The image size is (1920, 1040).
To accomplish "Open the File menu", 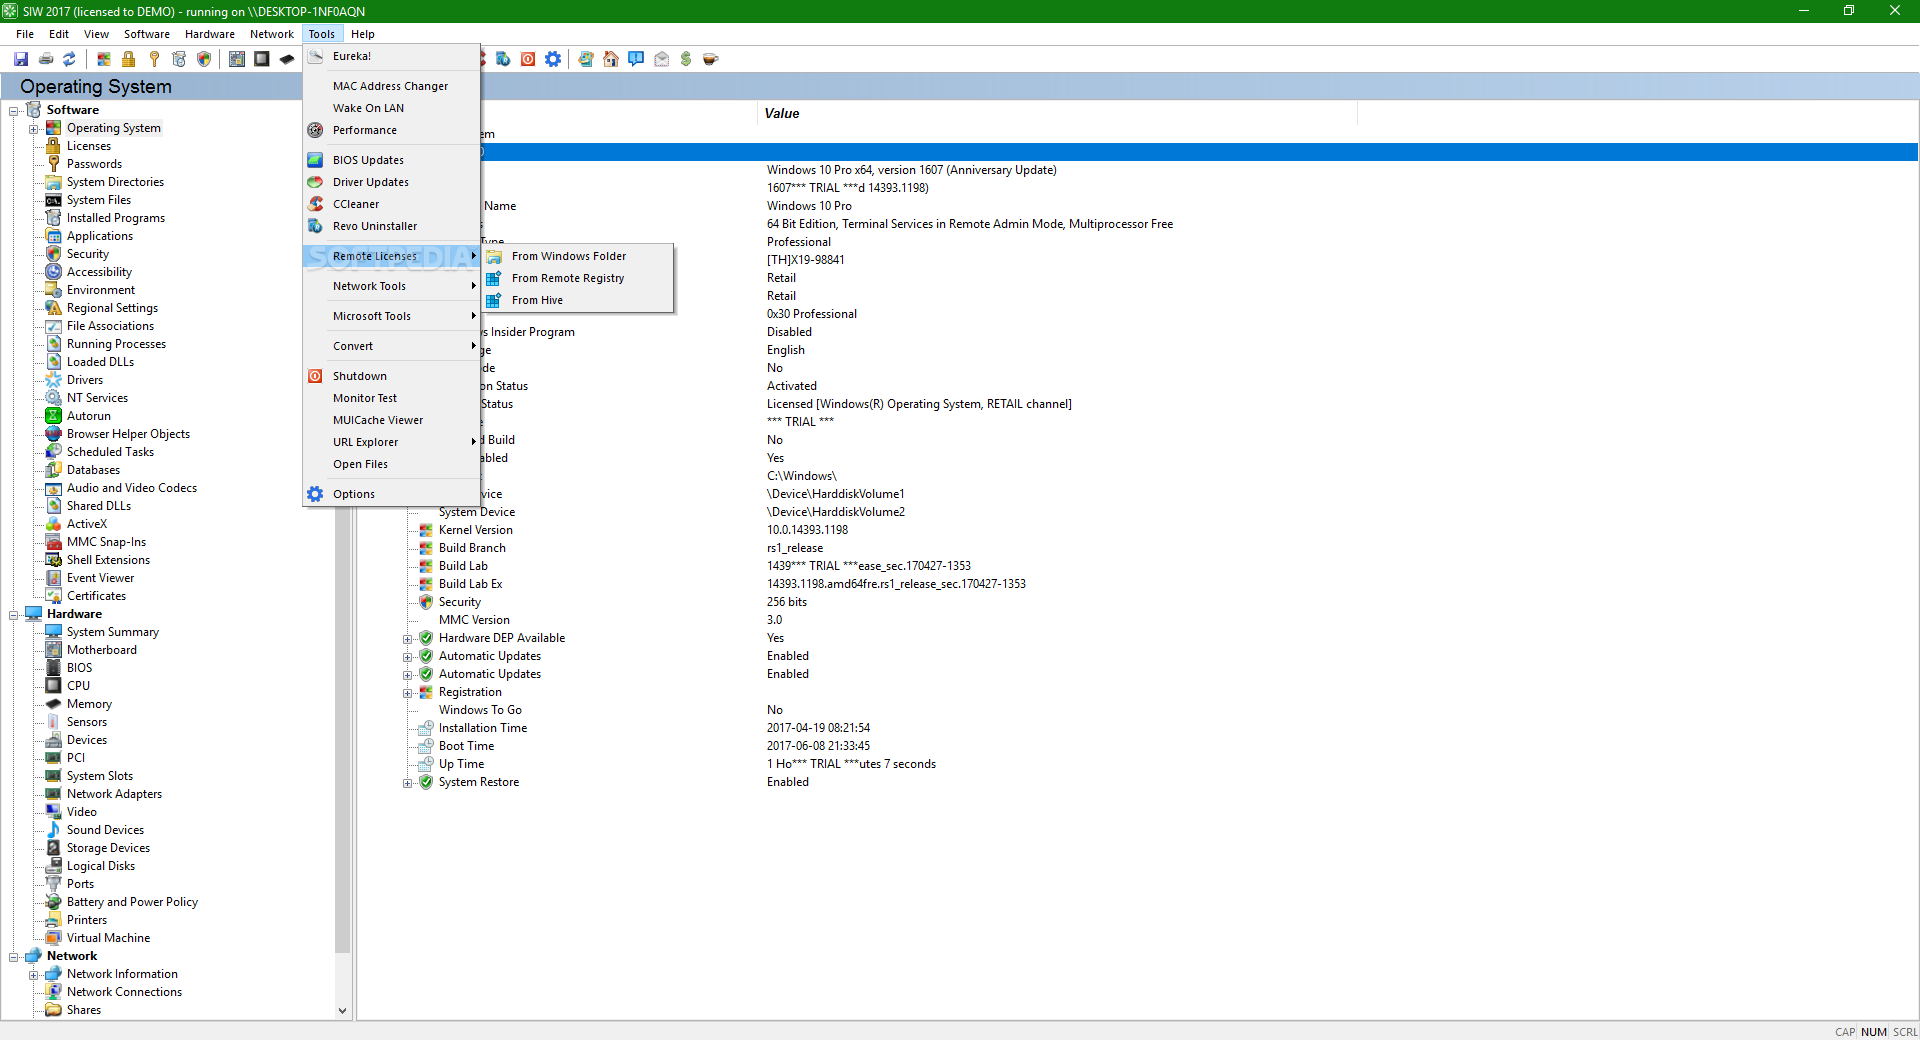I will point(25,34).
